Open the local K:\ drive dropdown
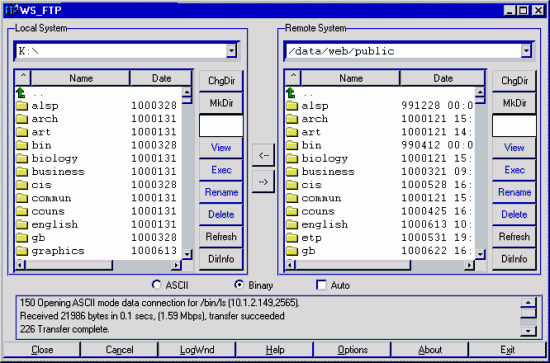 point(231,51)
